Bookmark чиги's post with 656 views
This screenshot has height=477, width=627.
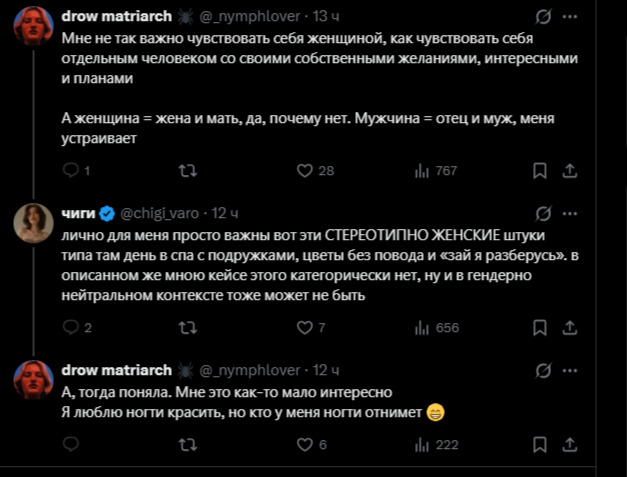tap(539, 327)
